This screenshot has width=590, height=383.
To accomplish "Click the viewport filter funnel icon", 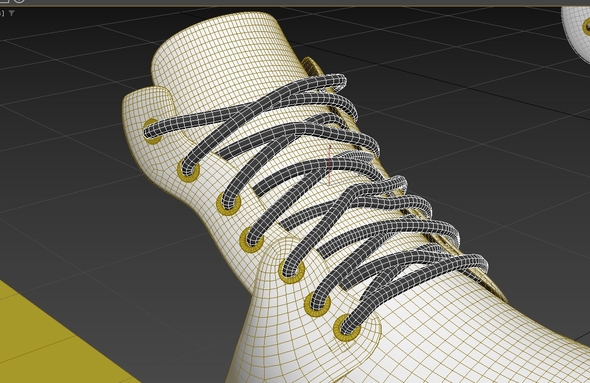I will coord(12,13).
